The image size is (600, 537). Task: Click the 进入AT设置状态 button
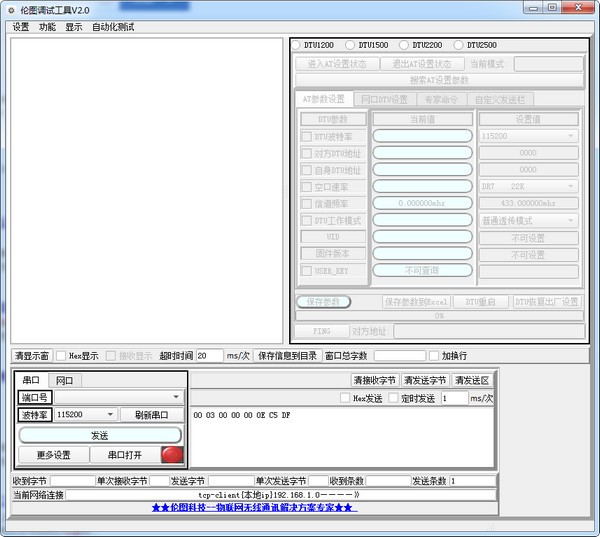337,64
